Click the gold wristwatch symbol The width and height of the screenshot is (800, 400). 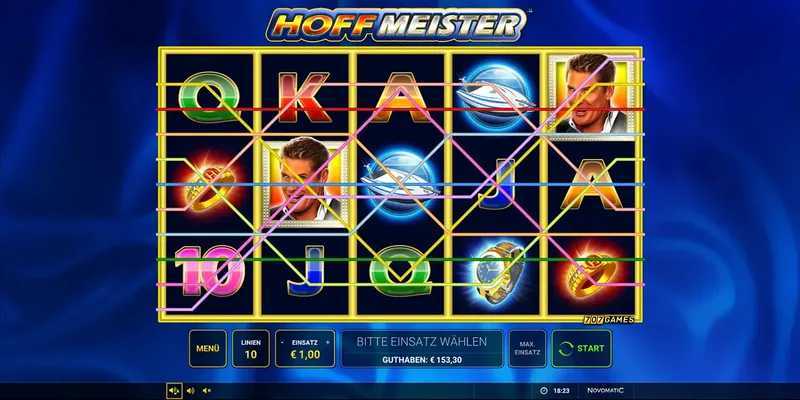click(x=496, y=272)
